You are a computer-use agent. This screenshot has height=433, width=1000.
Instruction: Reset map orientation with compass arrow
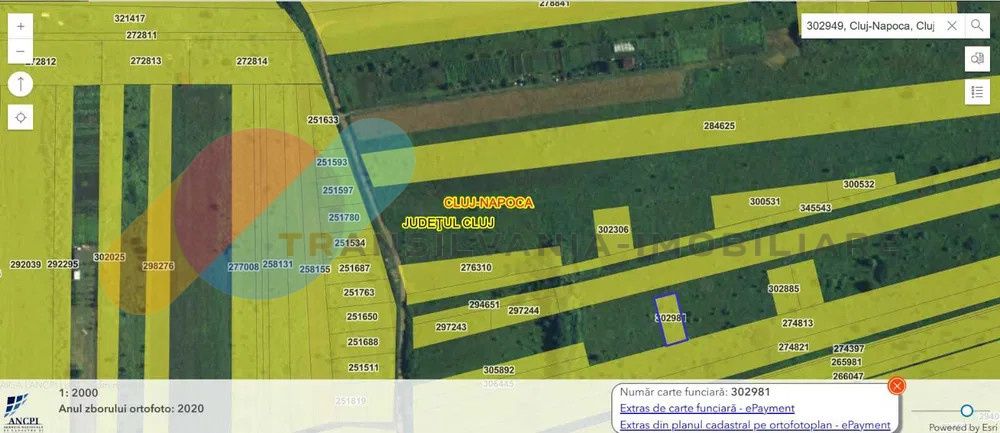click(x=21, y=84)
